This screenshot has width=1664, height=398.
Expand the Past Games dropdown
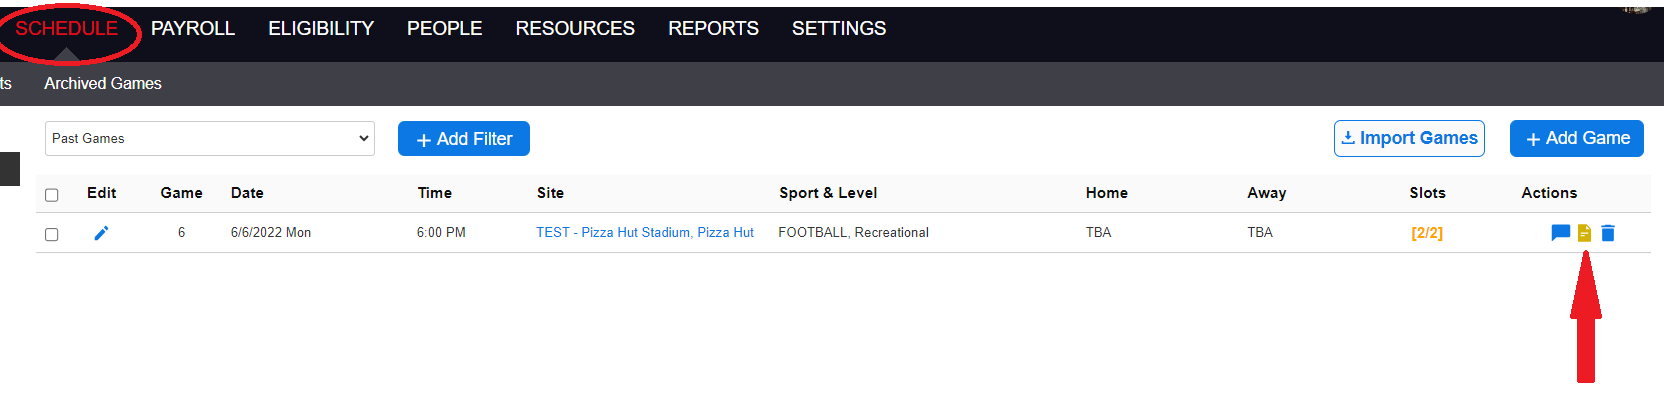click(210, 139)
